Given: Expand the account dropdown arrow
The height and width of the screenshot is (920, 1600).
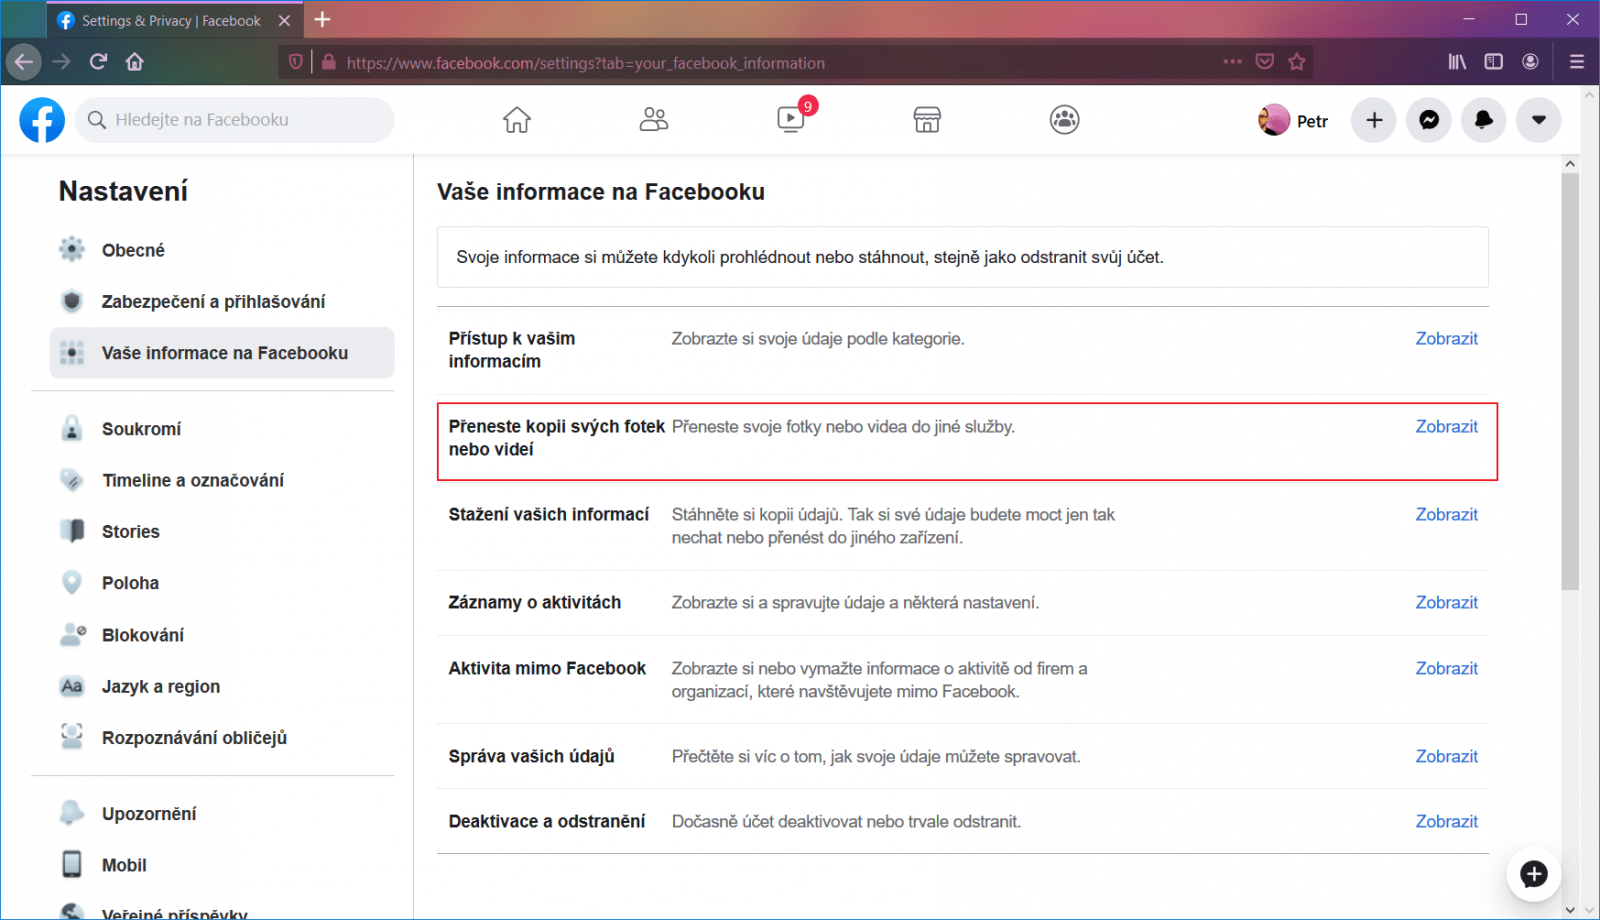Looking at the screenshot, I should point(1539,120).
